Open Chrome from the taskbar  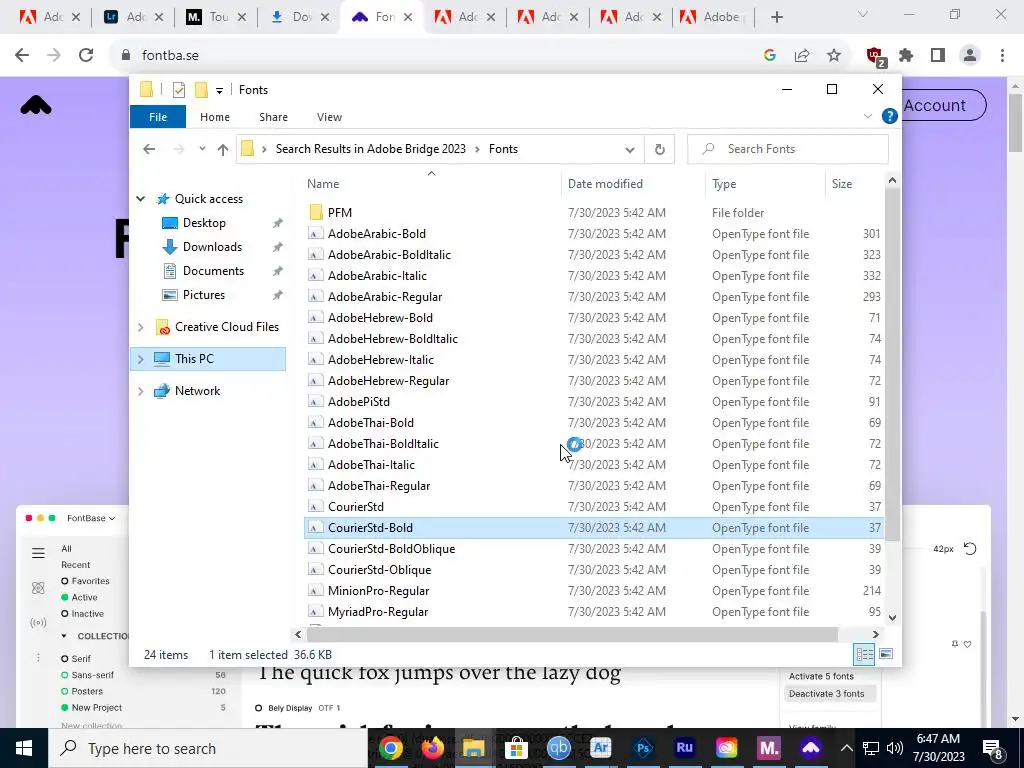pyautogui.click(x=391, y=748)
